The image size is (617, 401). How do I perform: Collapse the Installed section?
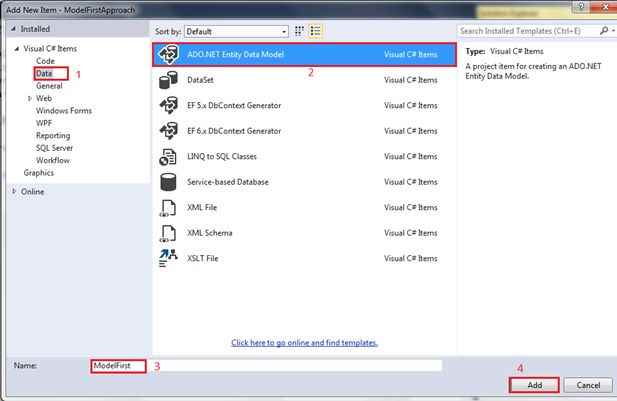pos(14,29)
